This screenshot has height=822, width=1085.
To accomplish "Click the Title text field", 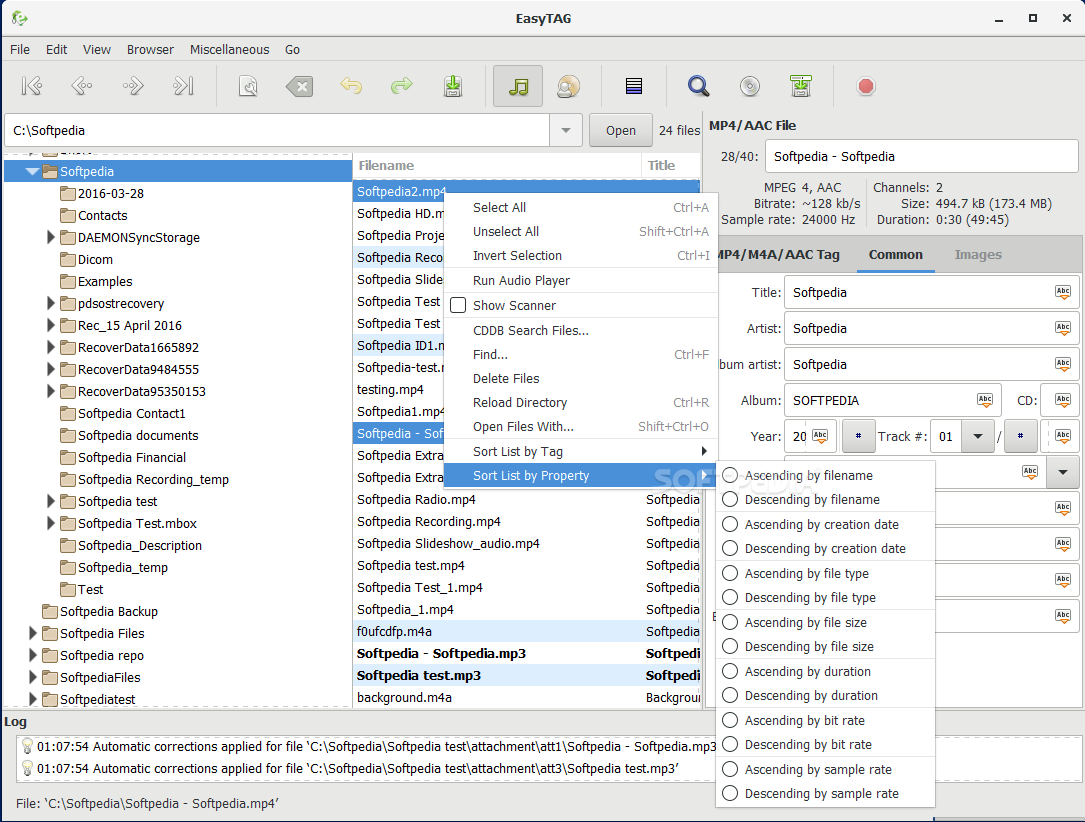I will (931, 292).
